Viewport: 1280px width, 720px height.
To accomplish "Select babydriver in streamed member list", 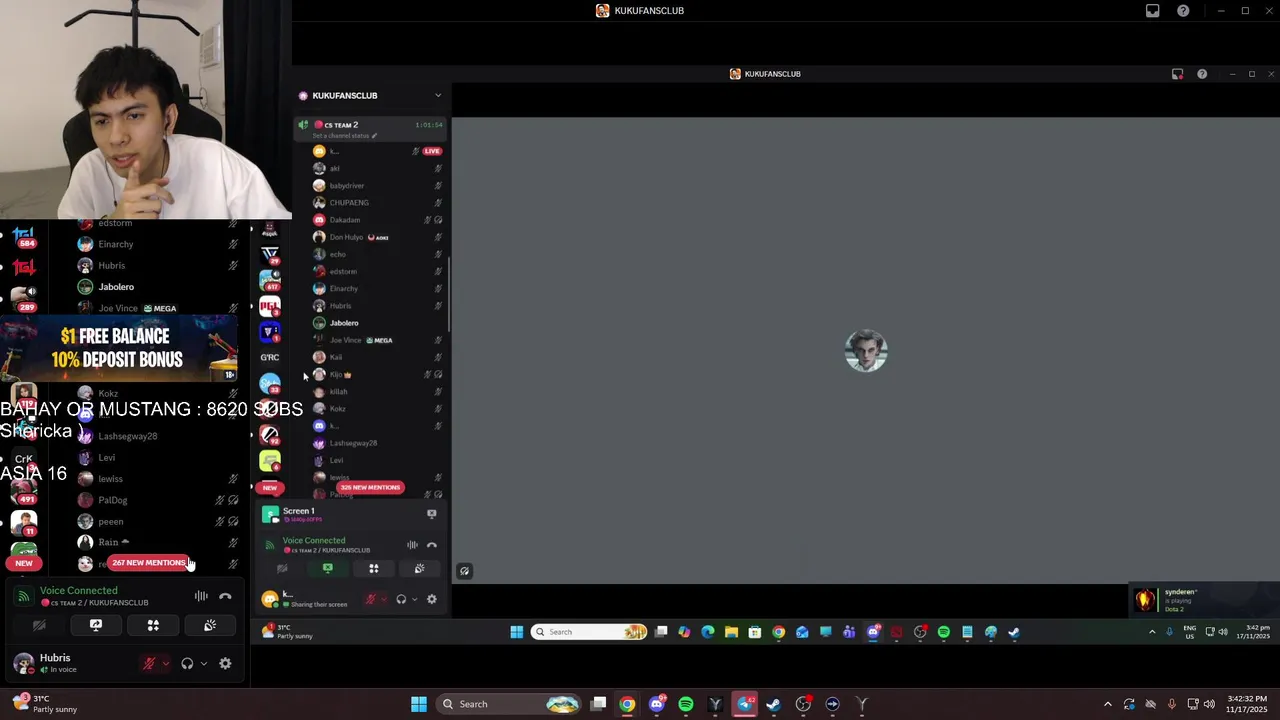I will (x=347, y=186).
